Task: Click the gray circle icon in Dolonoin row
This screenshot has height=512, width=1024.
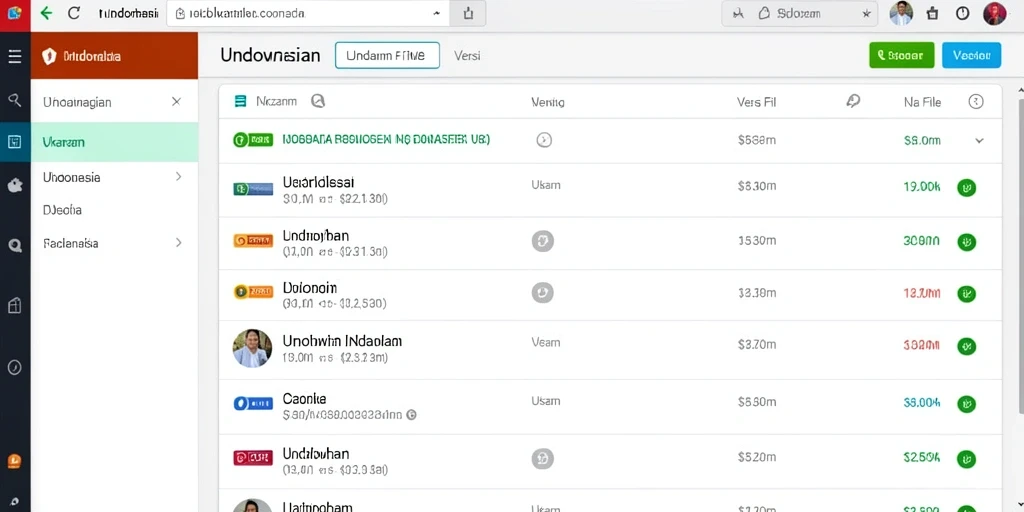Action: 543,292
